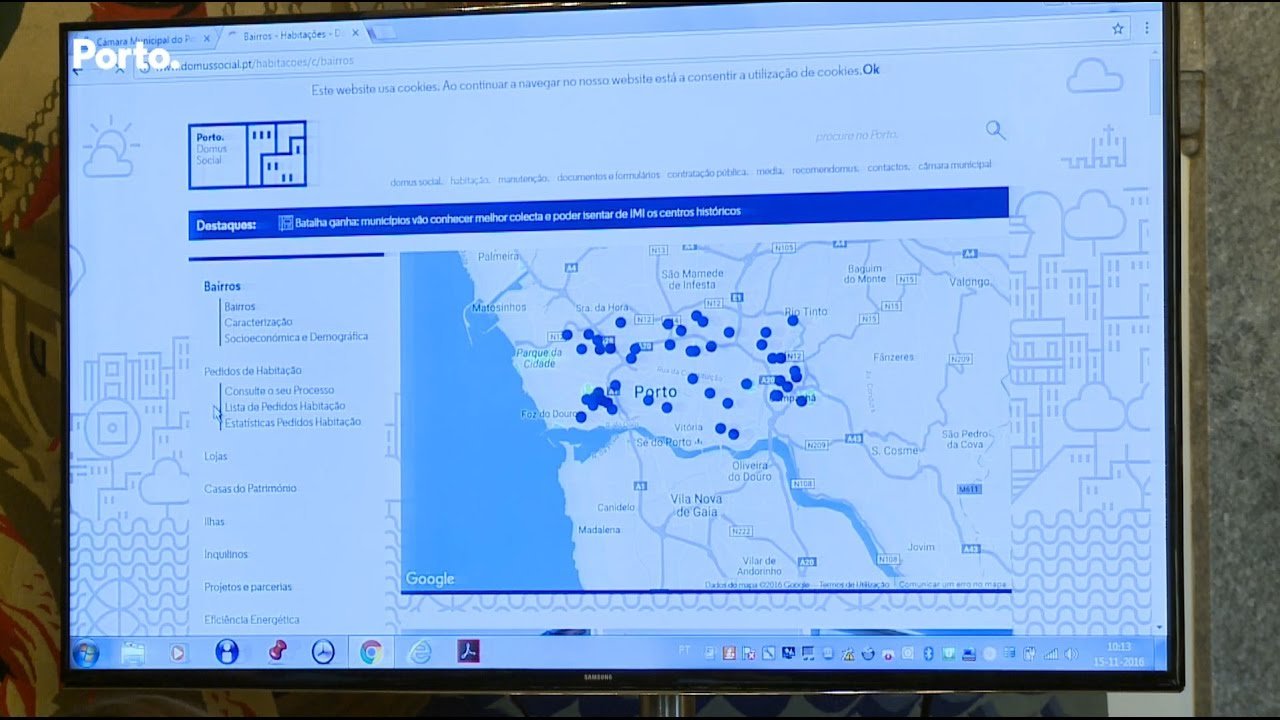The width and height of the screenshot is (1280, 720).
Task: Click the Porto Domus Social logo
Action: [x=247, y=155]
